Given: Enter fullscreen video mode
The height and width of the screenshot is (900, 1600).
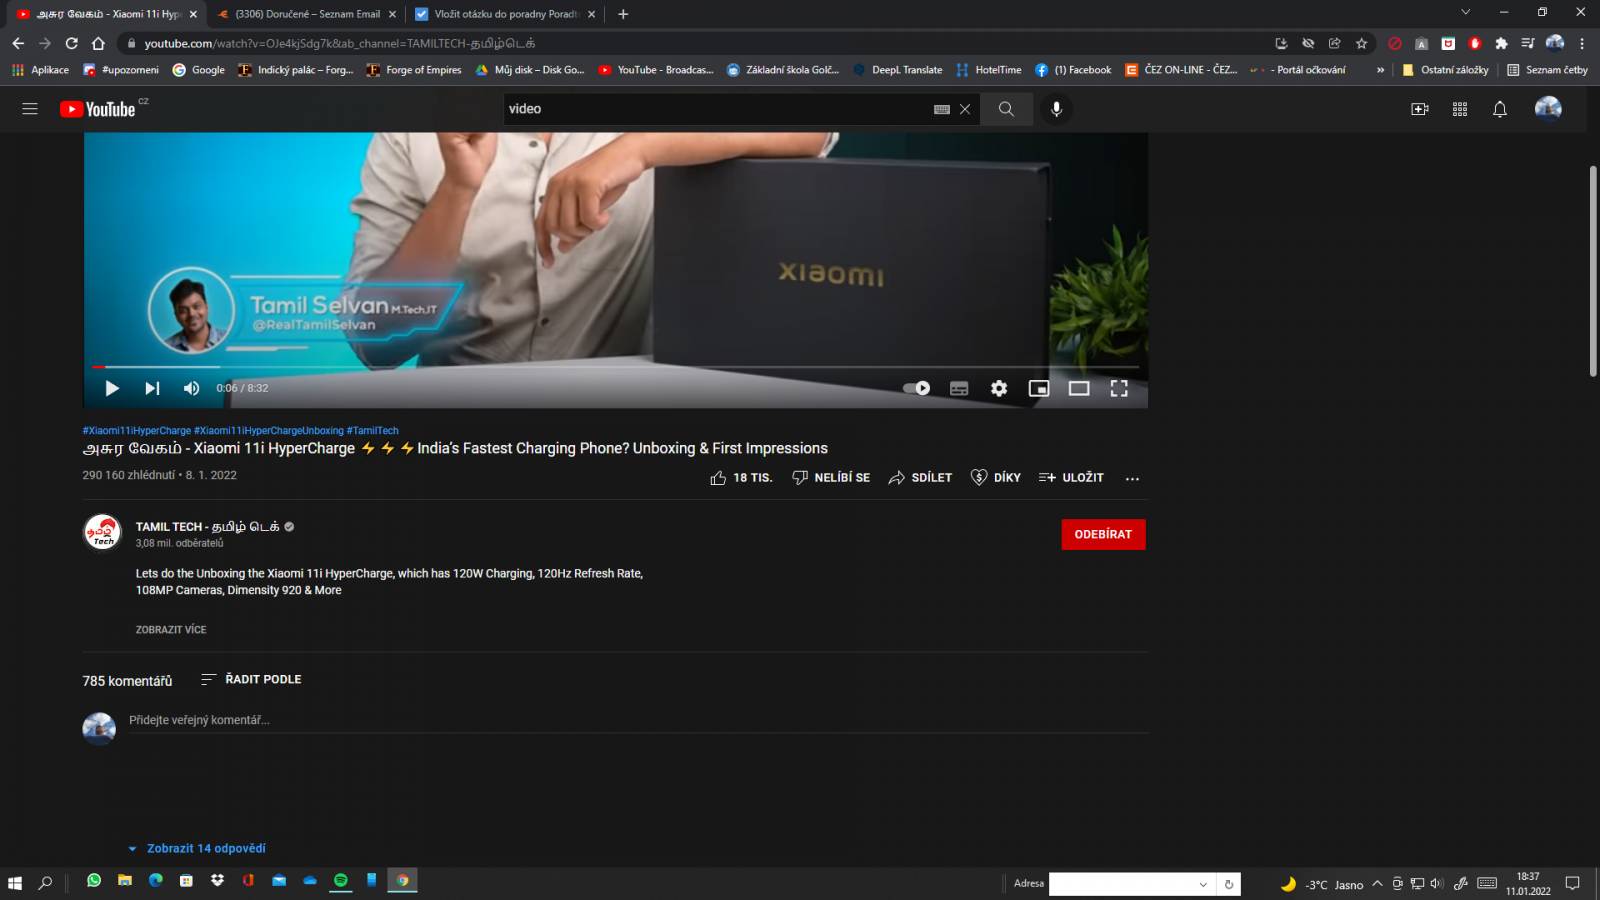Looking at the screenshot, I should [x=1119, y=388].
